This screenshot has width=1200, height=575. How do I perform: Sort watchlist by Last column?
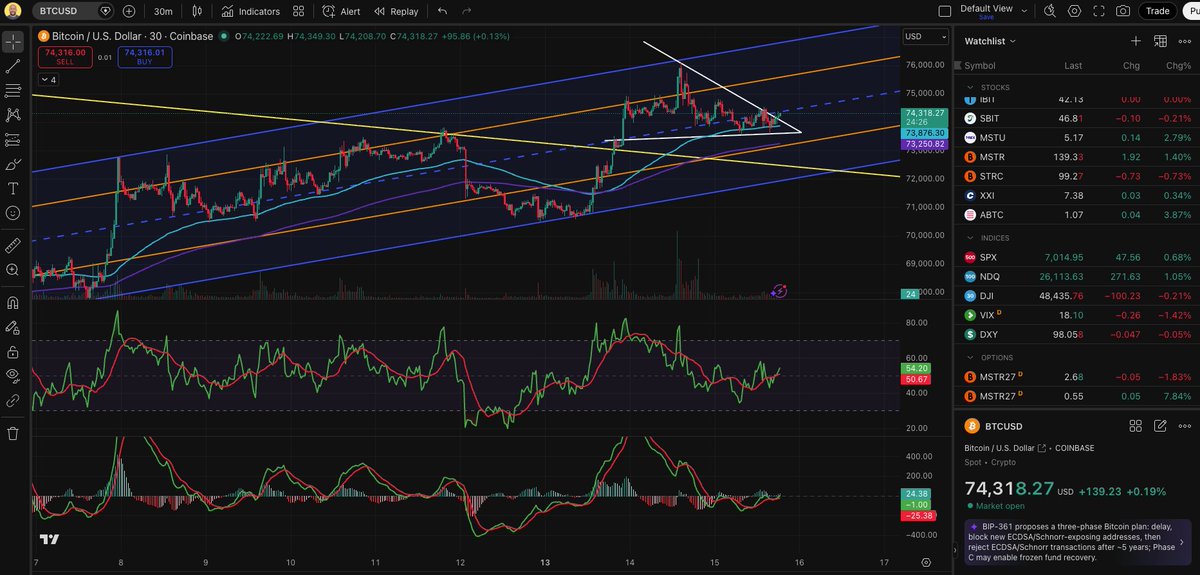1073,65
